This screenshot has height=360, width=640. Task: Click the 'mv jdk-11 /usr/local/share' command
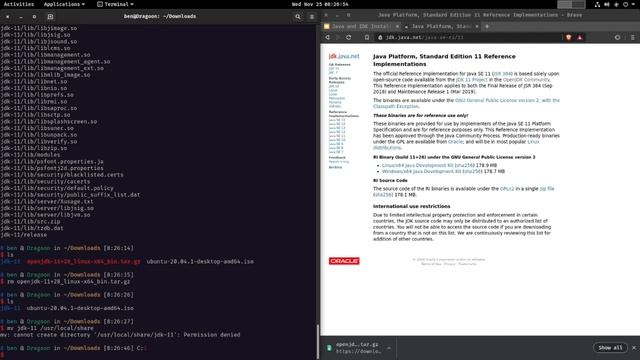[50, 328]
